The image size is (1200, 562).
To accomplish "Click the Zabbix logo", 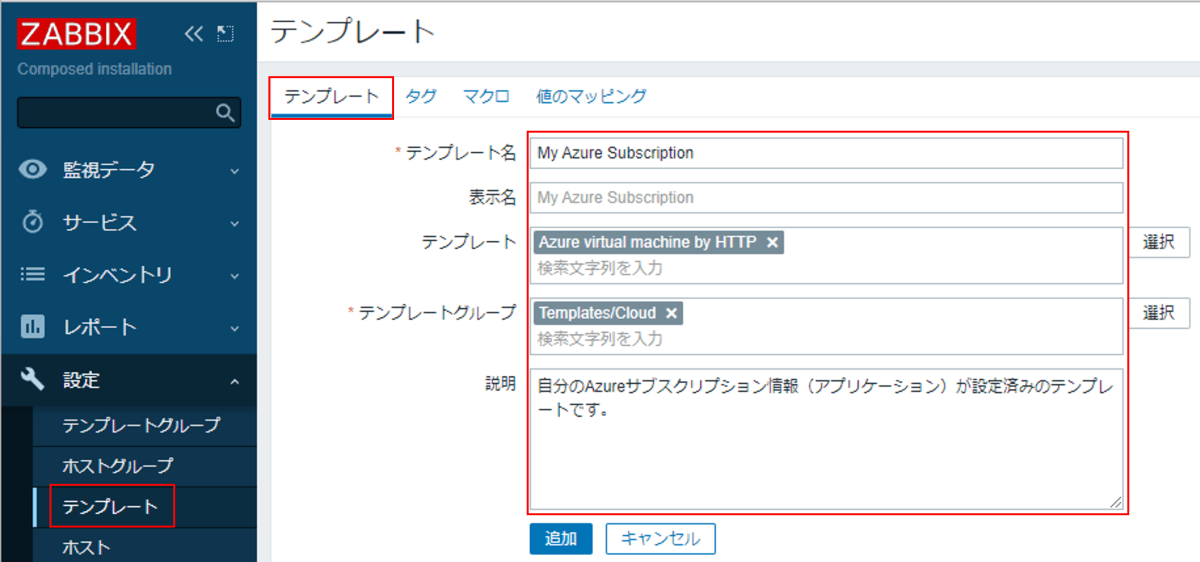I will coord(76,35).
